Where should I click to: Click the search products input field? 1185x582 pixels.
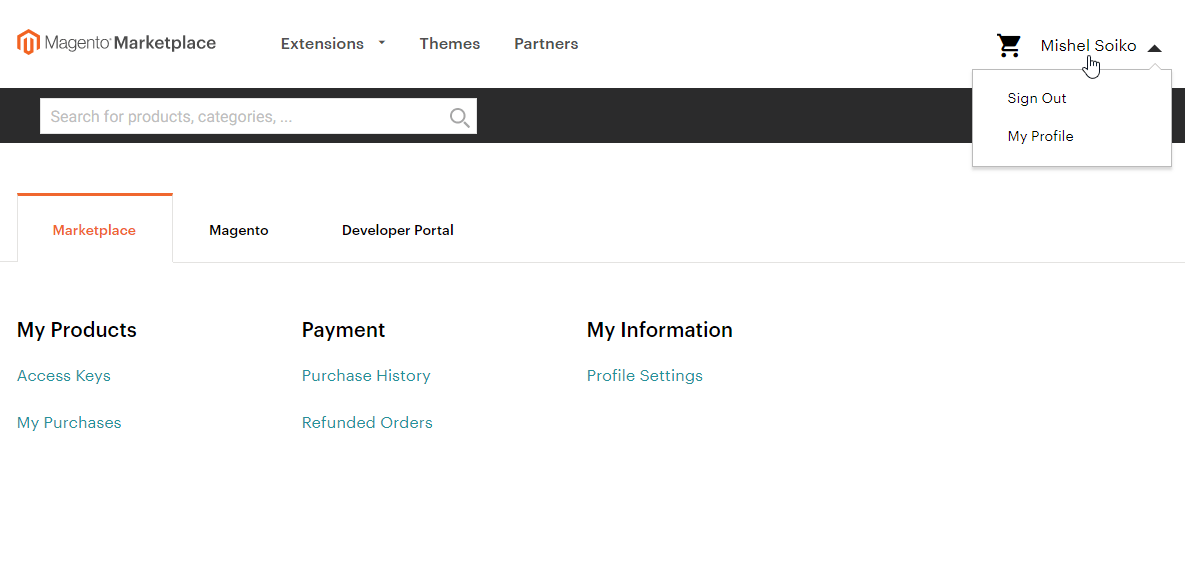[x=258, y=116]
